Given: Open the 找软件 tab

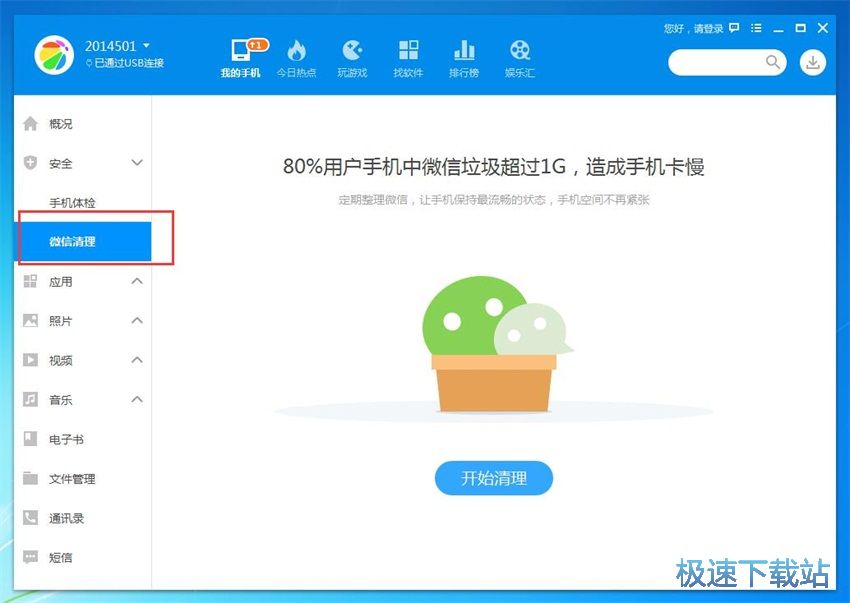Looking at the screenshot, I should click(x=408, y=58).
